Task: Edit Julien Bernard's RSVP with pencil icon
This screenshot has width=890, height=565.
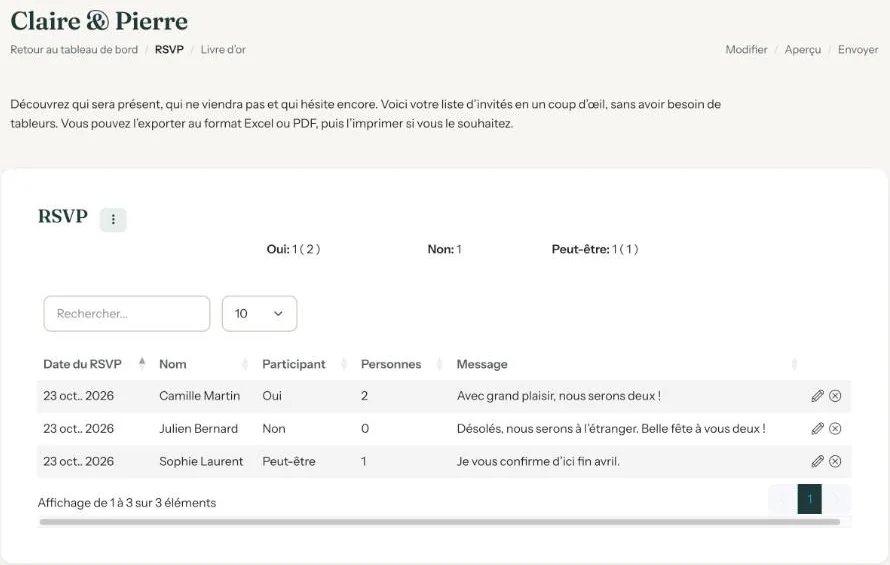Action: 817,429
